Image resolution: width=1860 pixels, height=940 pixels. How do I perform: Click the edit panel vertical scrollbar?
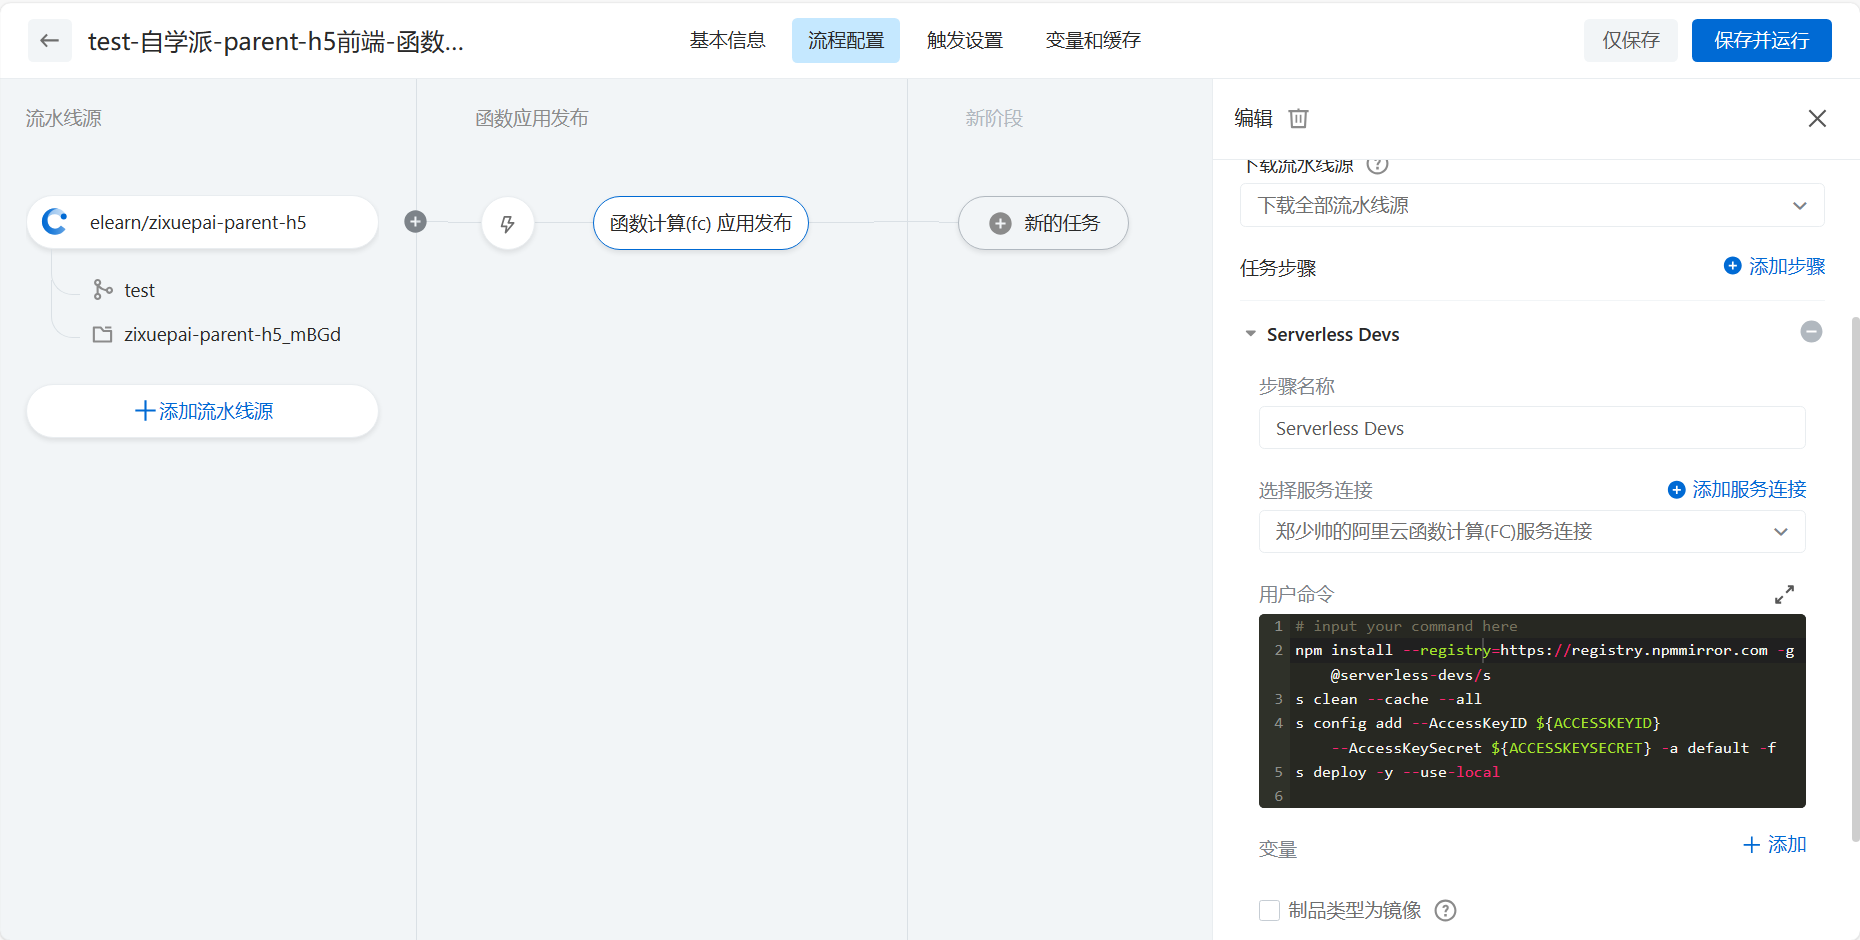[x=1855, y=580]
